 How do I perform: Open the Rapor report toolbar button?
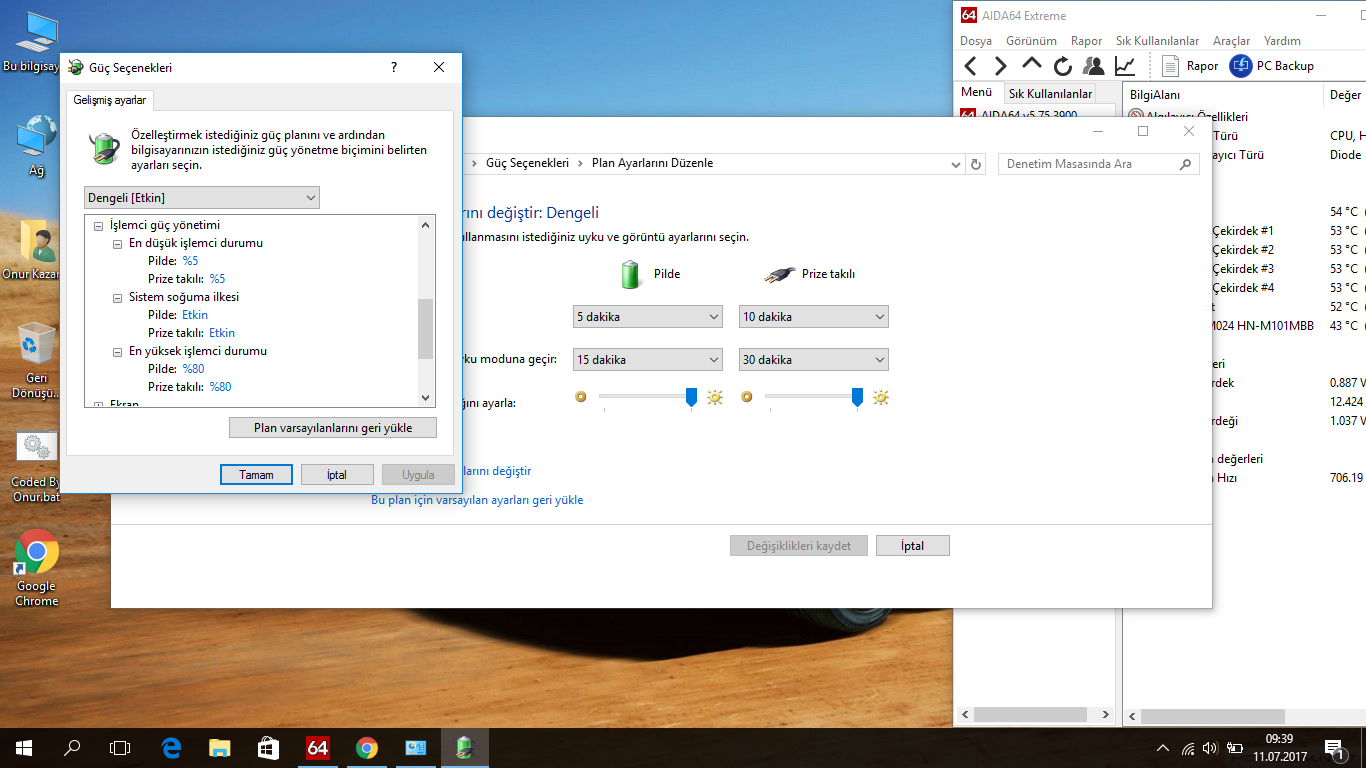coord(1190,66)
